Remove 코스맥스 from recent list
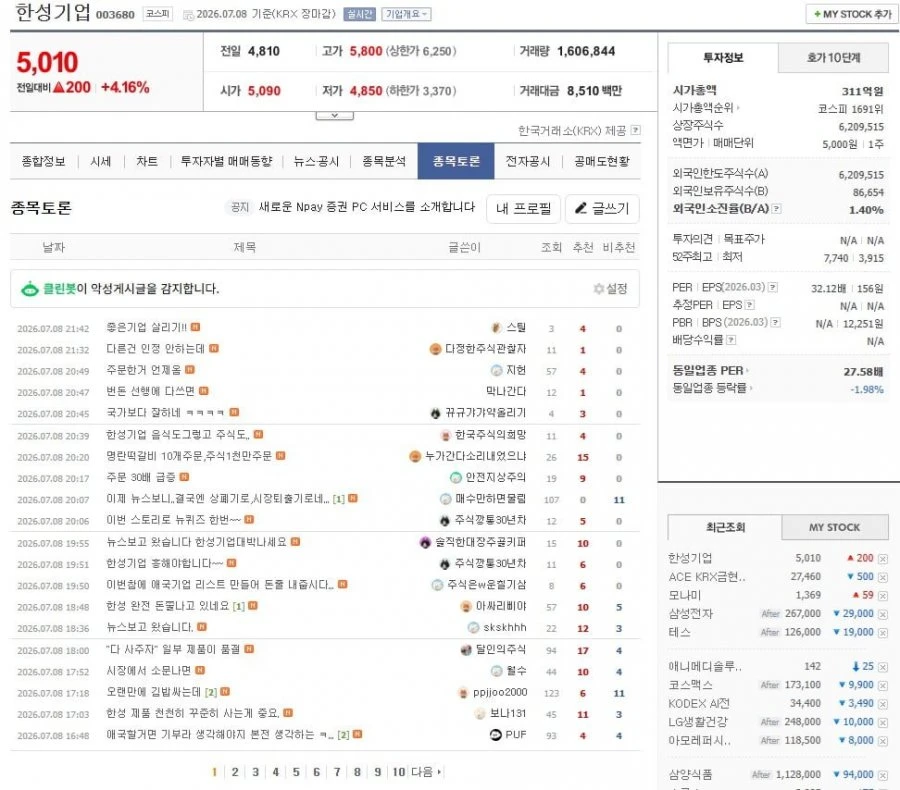The width and height of the screenshot is (900, 790). (x=883, y=686)
